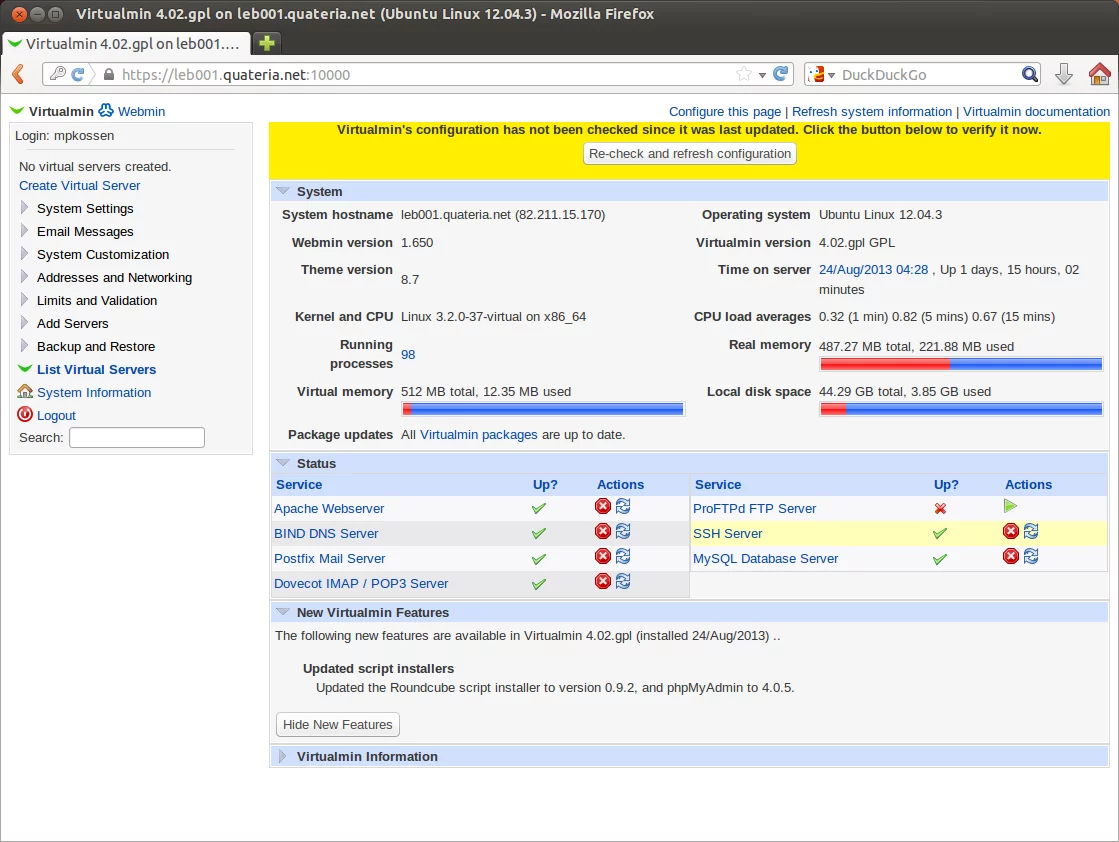Click the padlock site identity icon
Viewport: 1119px width, 842px height.
[109, 74]
